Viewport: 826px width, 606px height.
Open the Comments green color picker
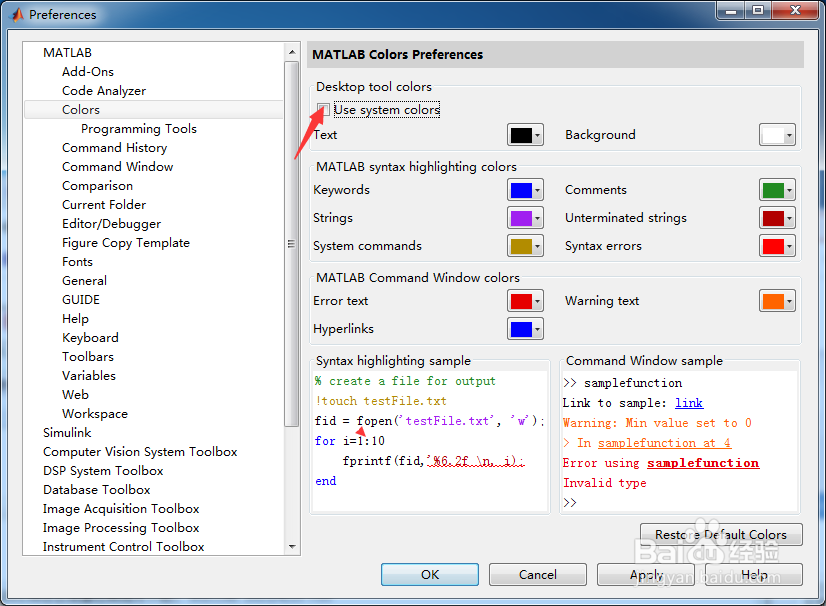(777, 190)
